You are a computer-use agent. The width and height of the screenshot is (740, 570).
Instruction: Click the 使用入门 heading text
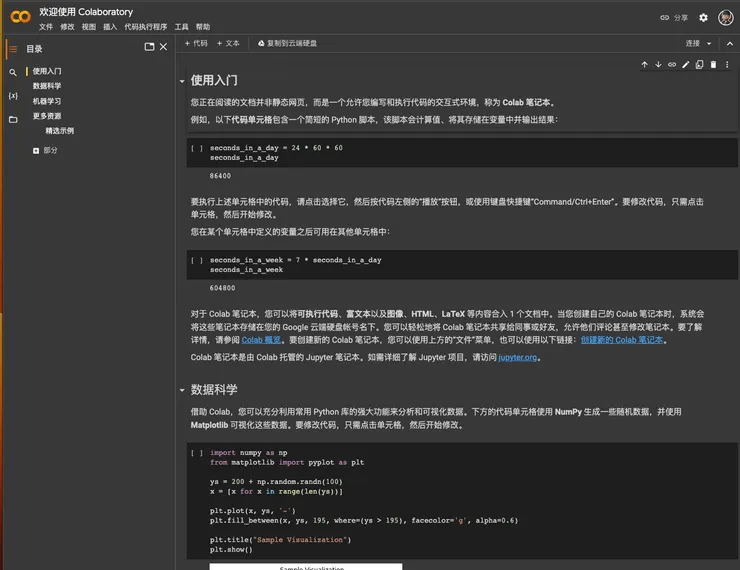214,80
